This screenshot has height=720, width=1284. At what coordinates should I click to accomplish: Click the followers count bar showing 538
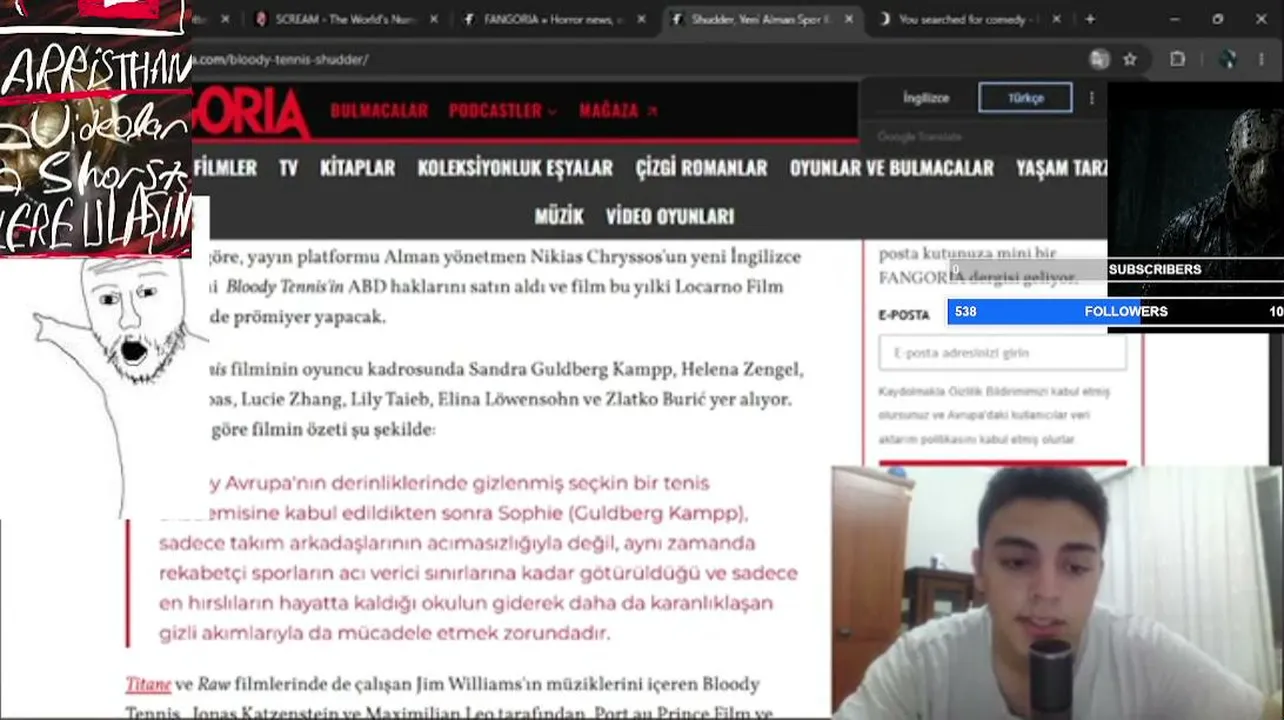tap(1115, 311)
